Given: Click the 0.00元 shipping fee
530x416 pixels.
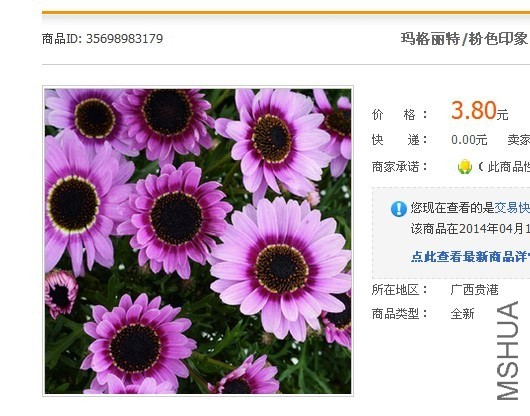Looking at the screenshot, I should (469, 140).
